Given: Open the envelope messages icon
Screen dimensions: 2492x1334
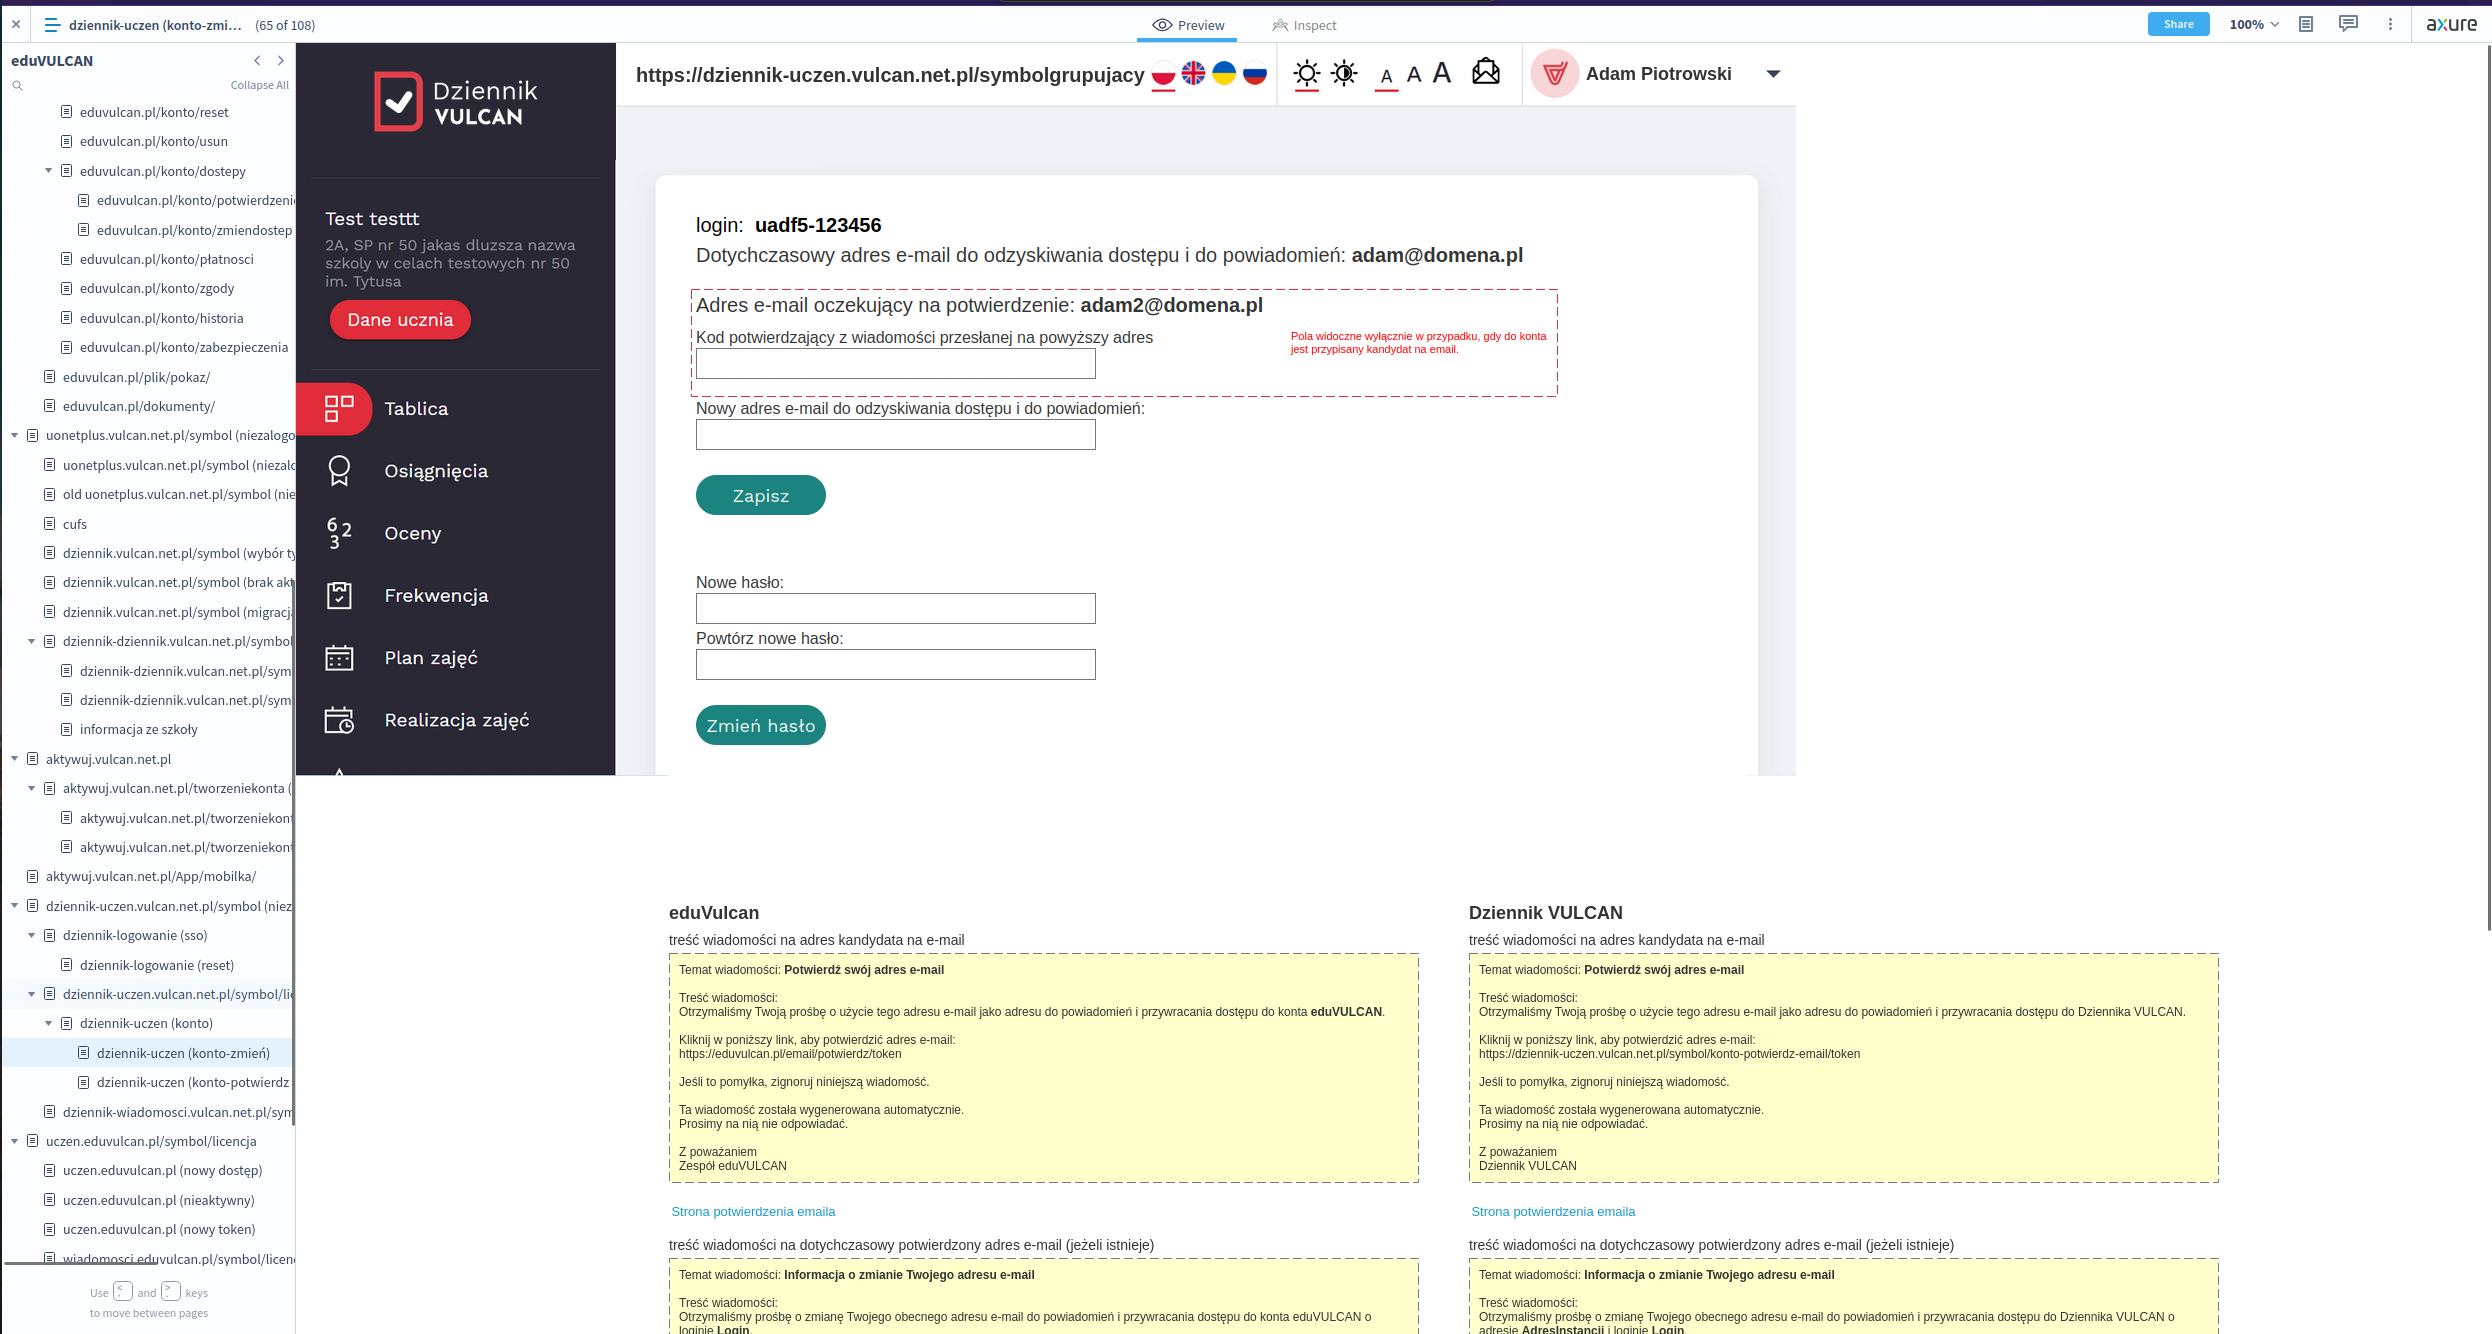Looking at the screenshot, I should [x=1486, y=72].
